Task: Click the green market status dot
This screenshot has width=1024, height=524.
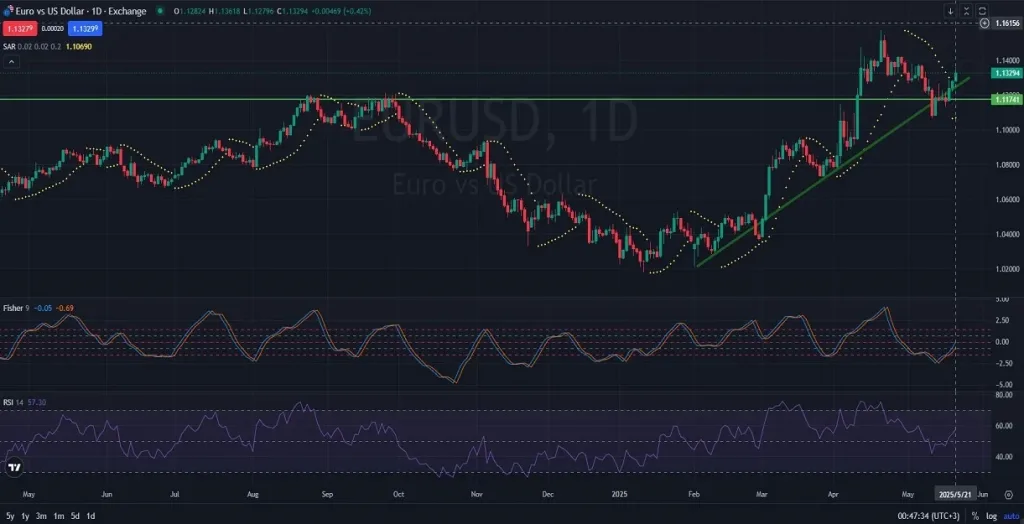Action: 160,11
